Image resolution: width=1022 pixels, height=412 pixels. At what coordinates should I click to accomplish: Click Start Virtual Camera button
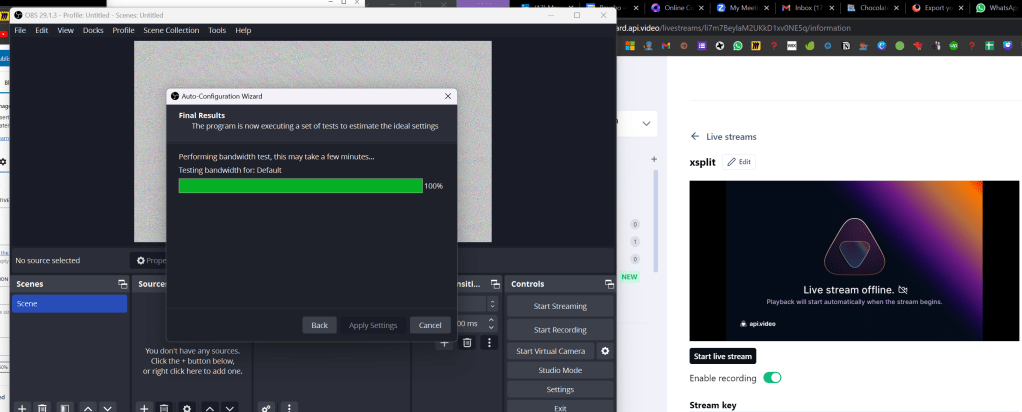(550, 351)
